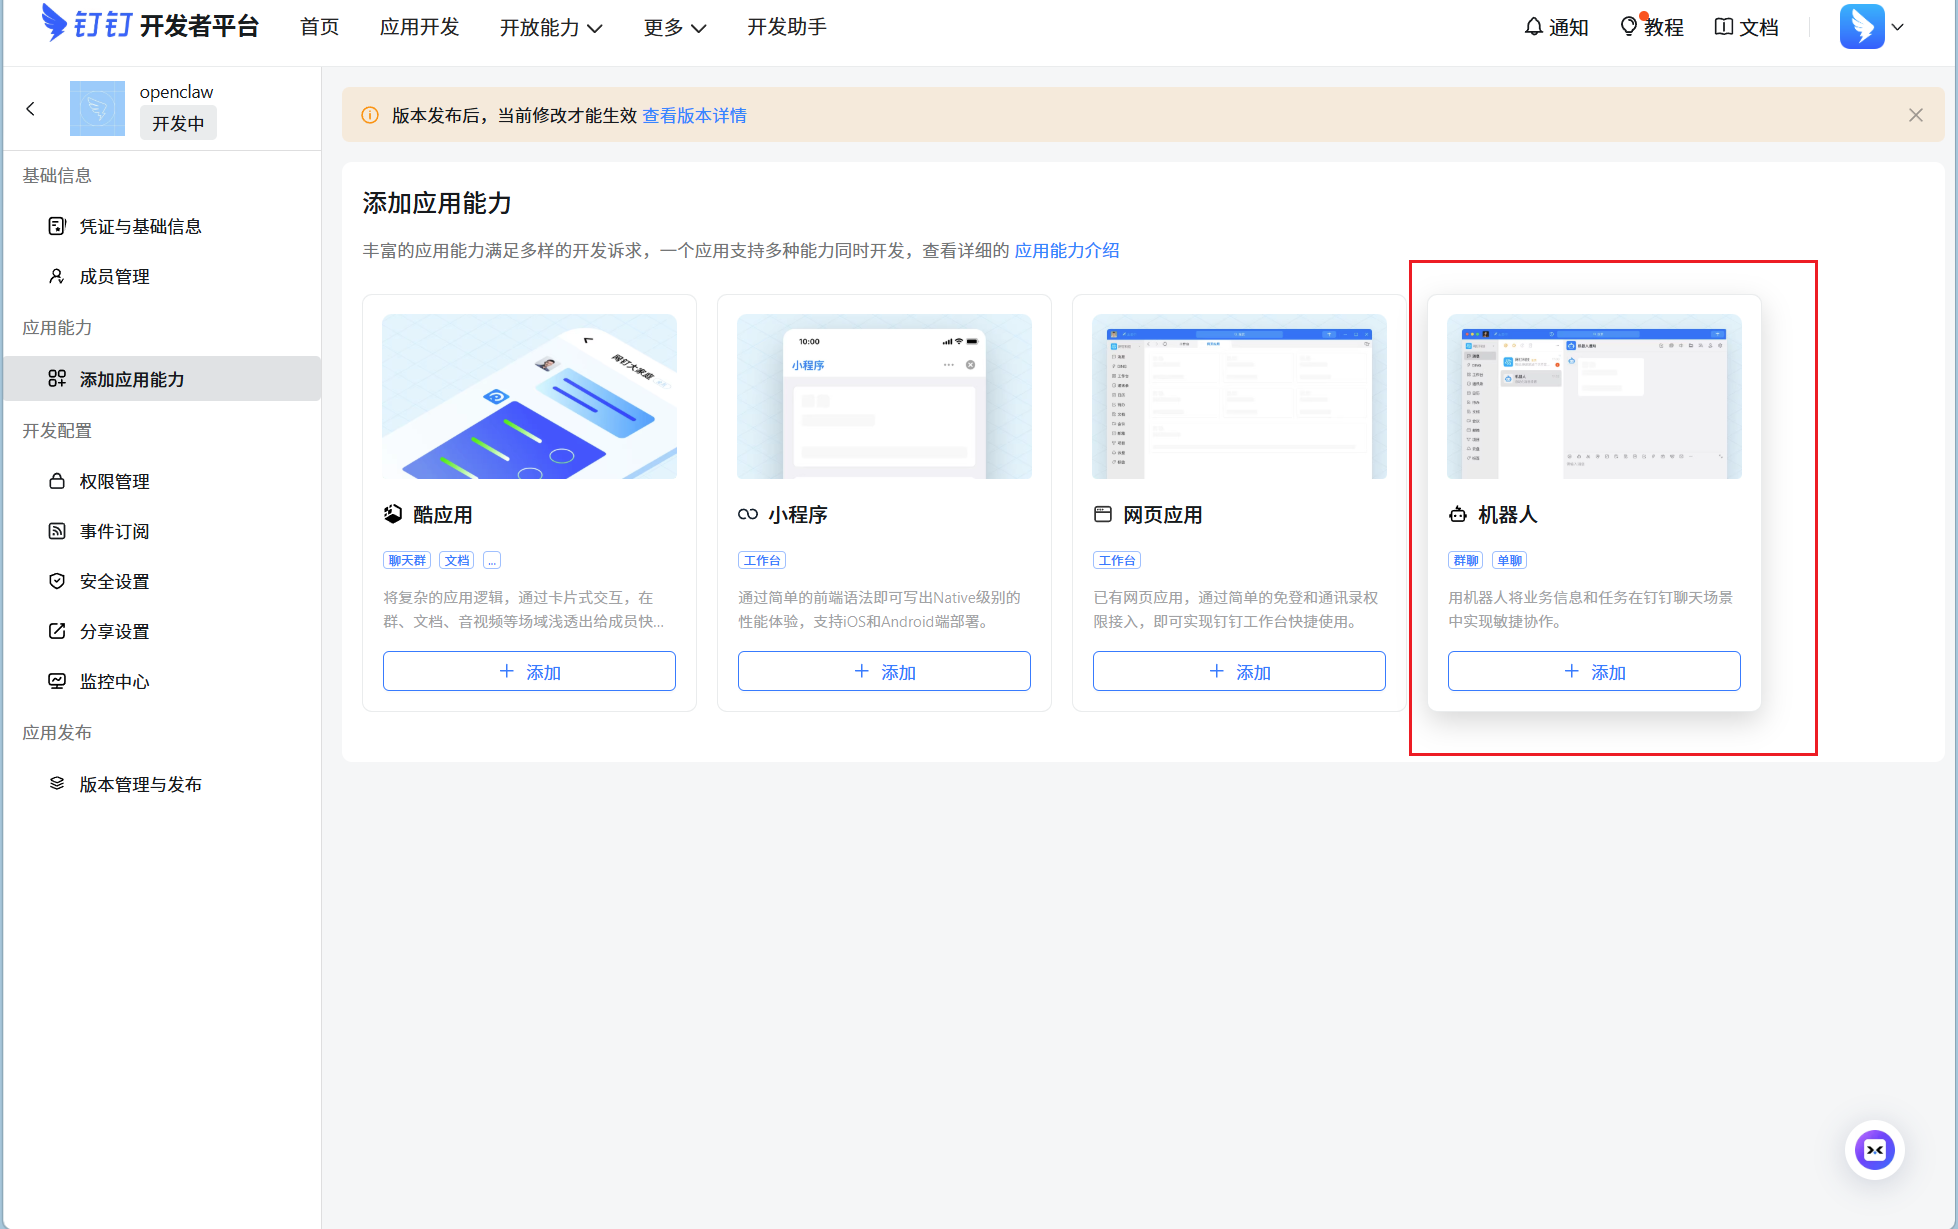Switch to the 首页 menu item

[319, 27]
